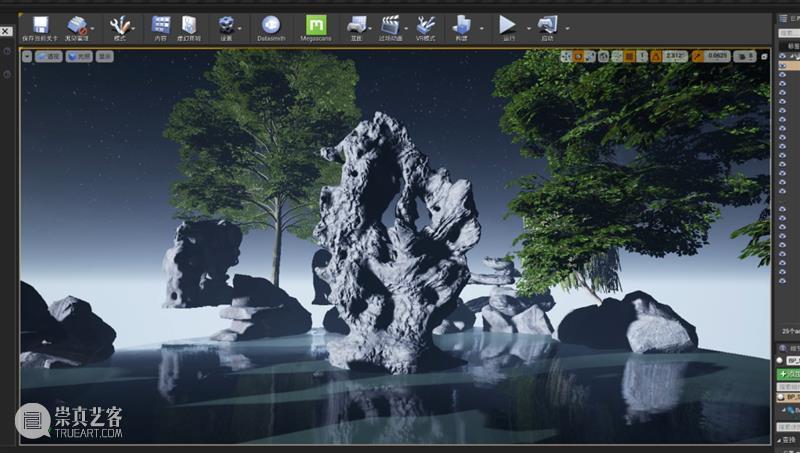Open grid snap size value dropdown

[642, 56]
